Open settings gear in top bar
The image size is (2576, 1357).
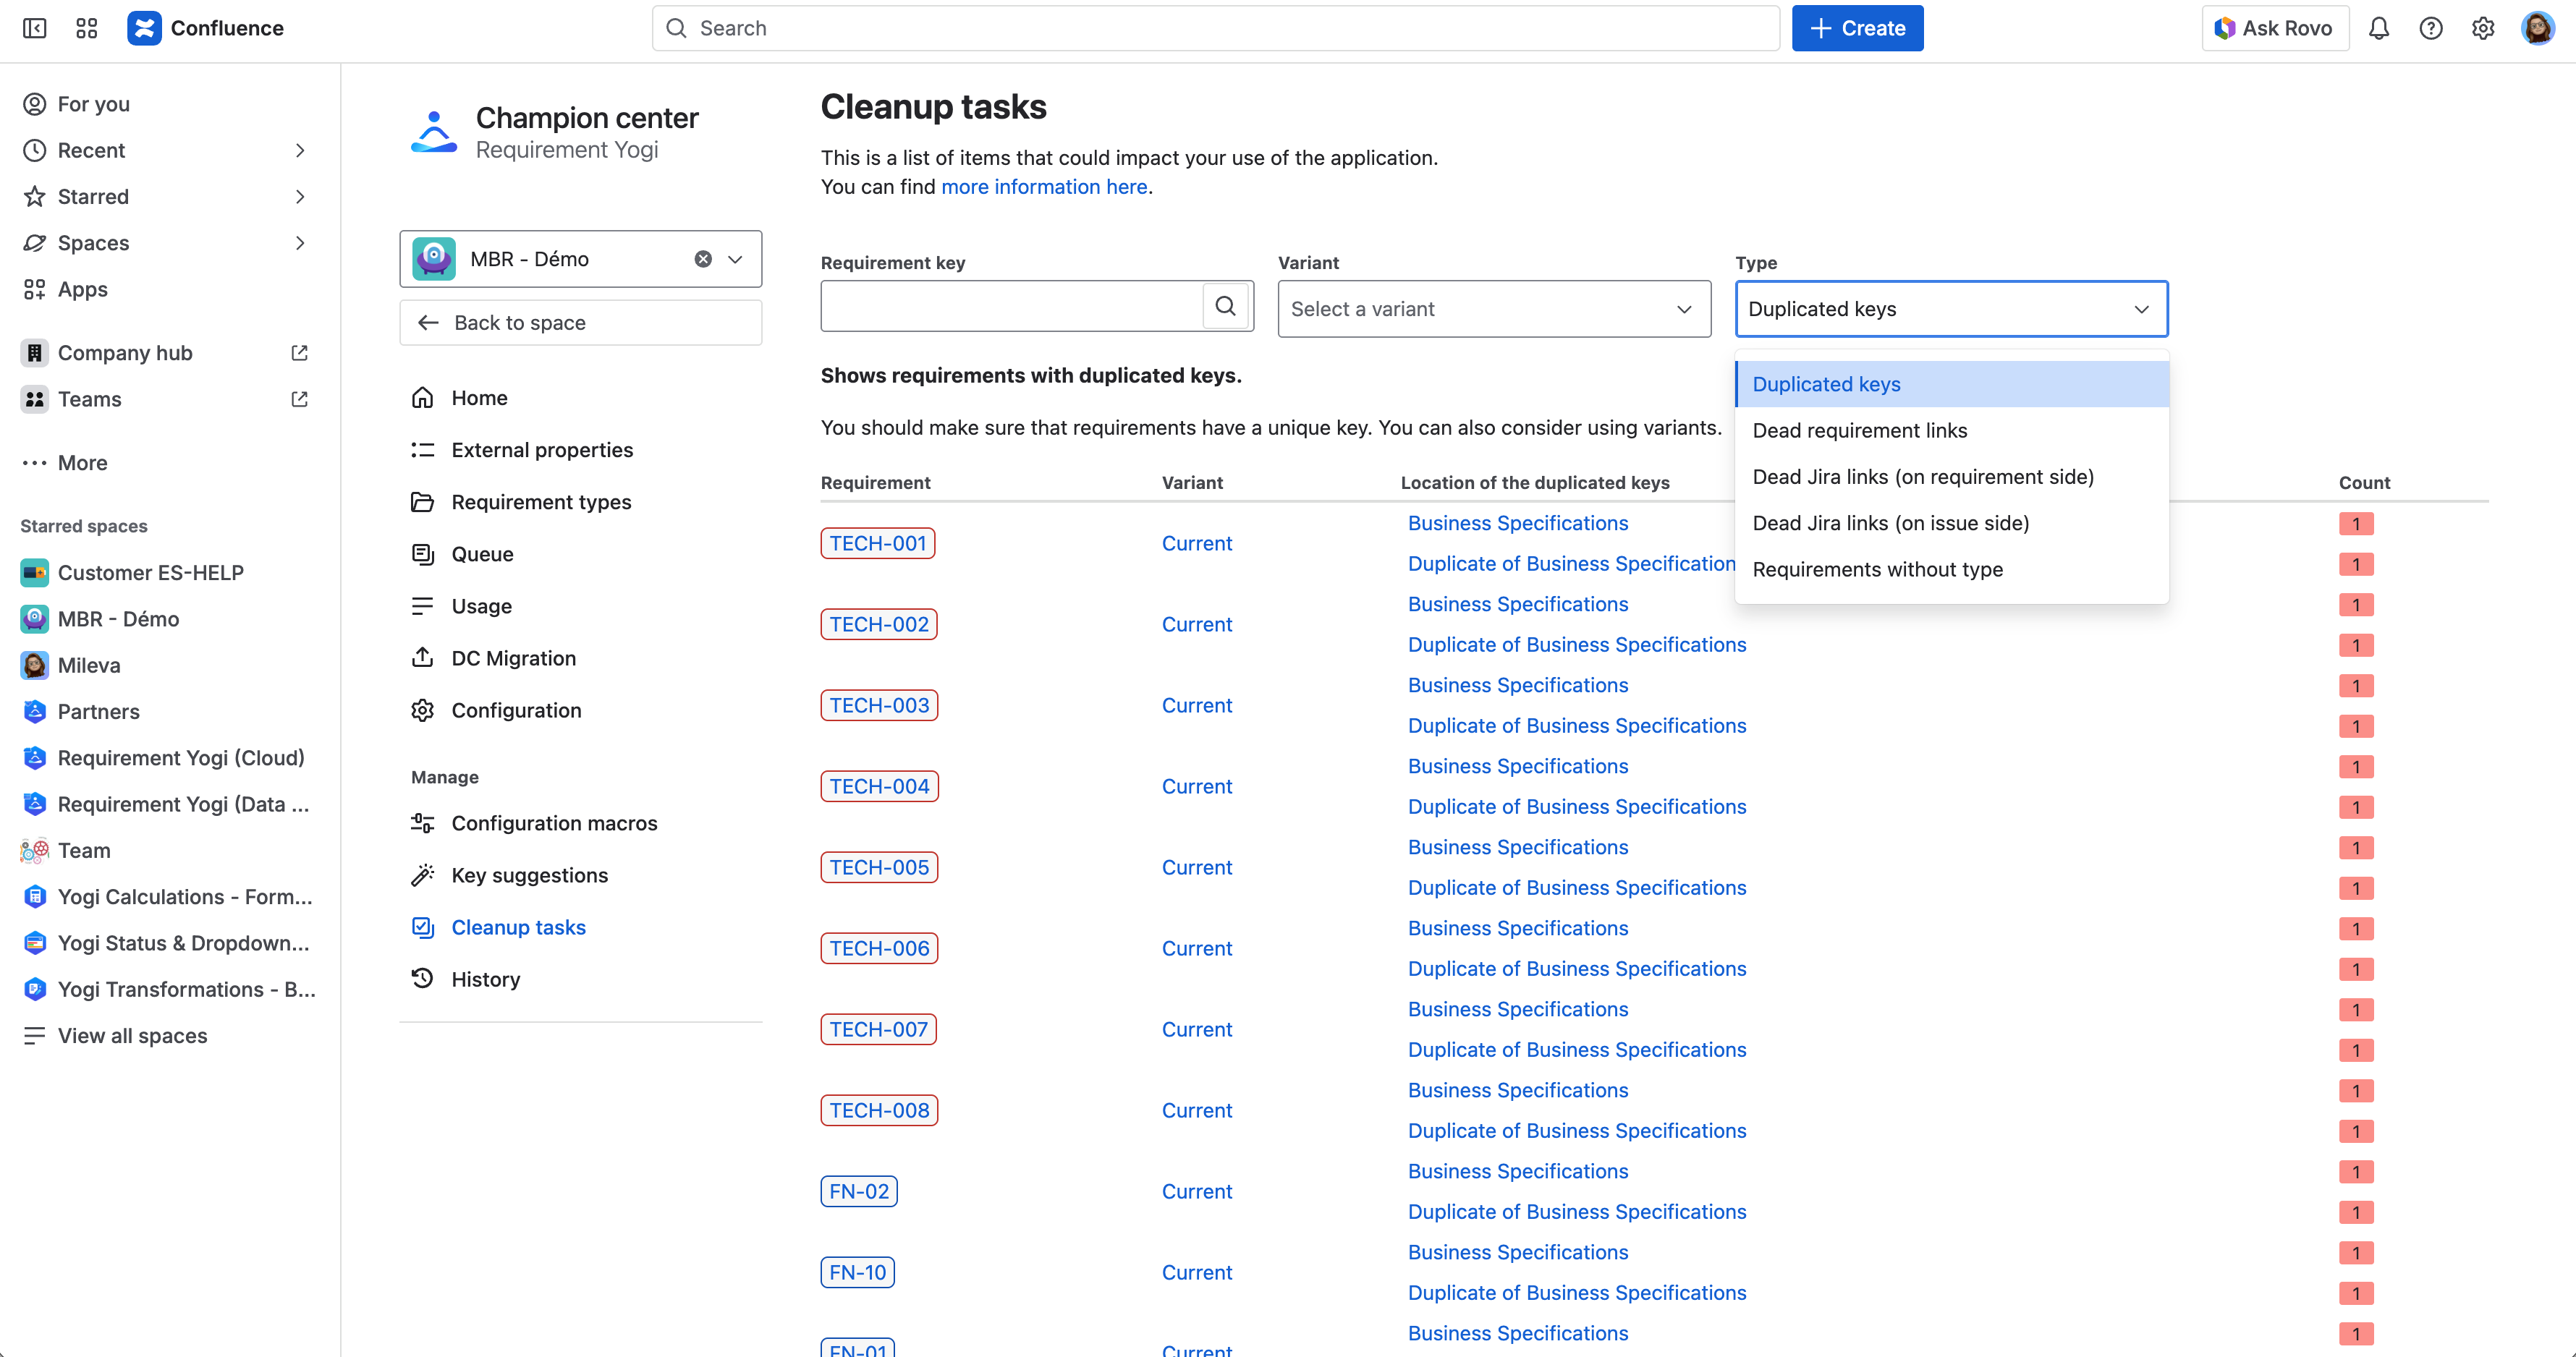coord(2482,28)
